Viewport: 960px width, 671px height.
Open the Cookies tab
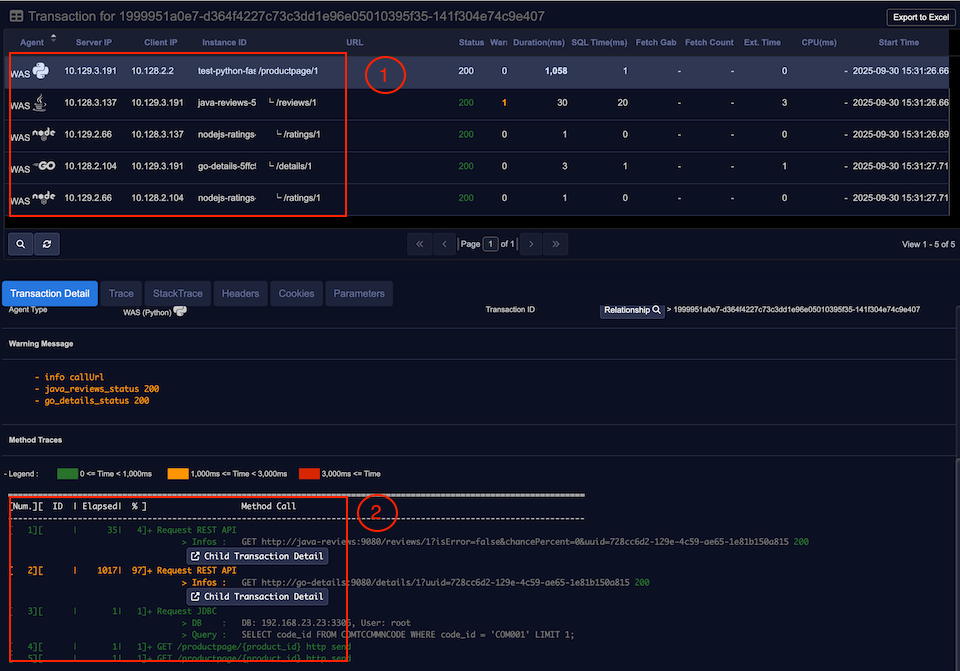coord(296,294)
